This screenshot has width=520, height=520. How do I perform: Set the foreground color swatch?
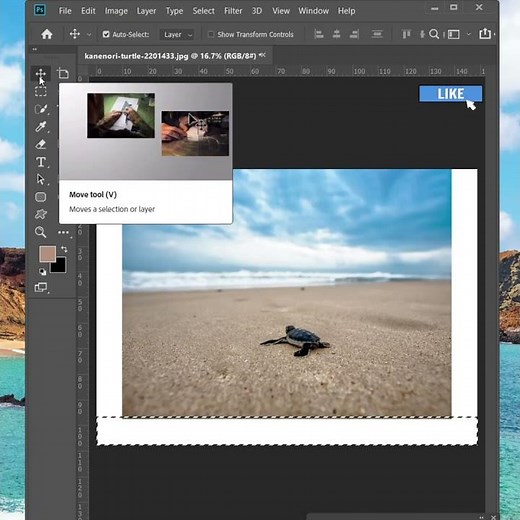(47, 254)
